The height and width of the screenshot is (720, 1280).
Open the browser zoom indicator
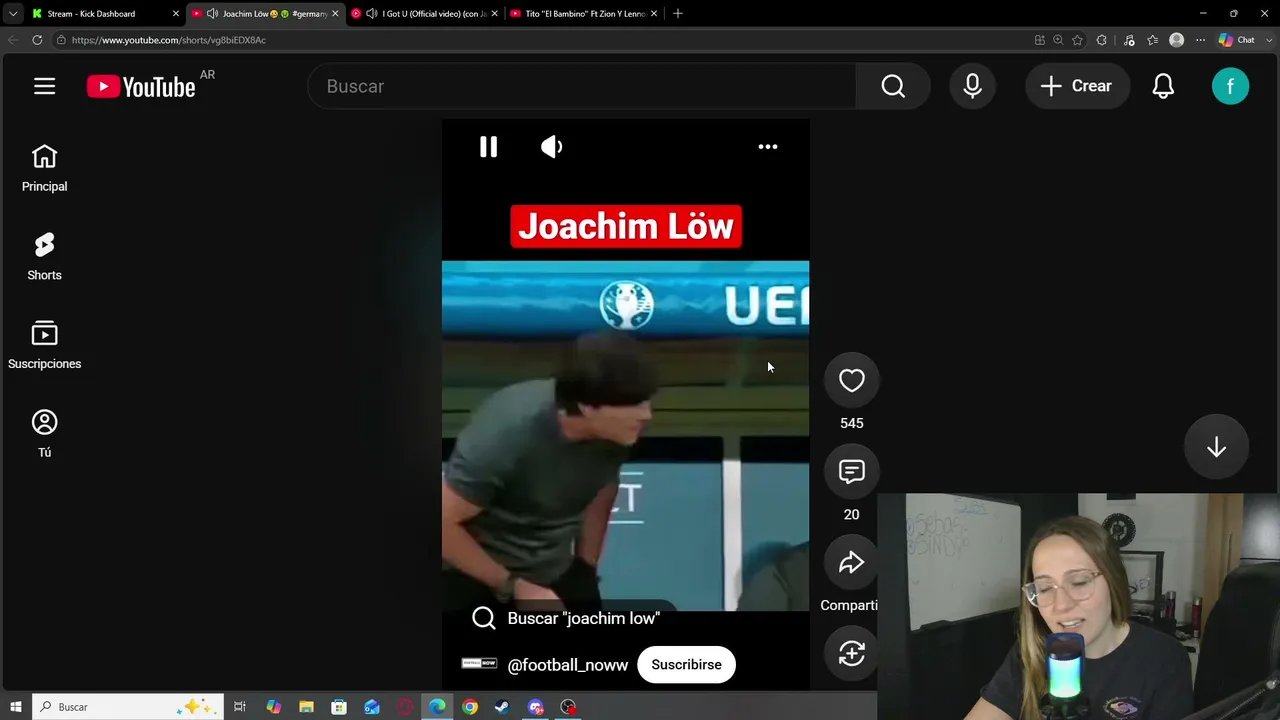(x=1058, y=40)
